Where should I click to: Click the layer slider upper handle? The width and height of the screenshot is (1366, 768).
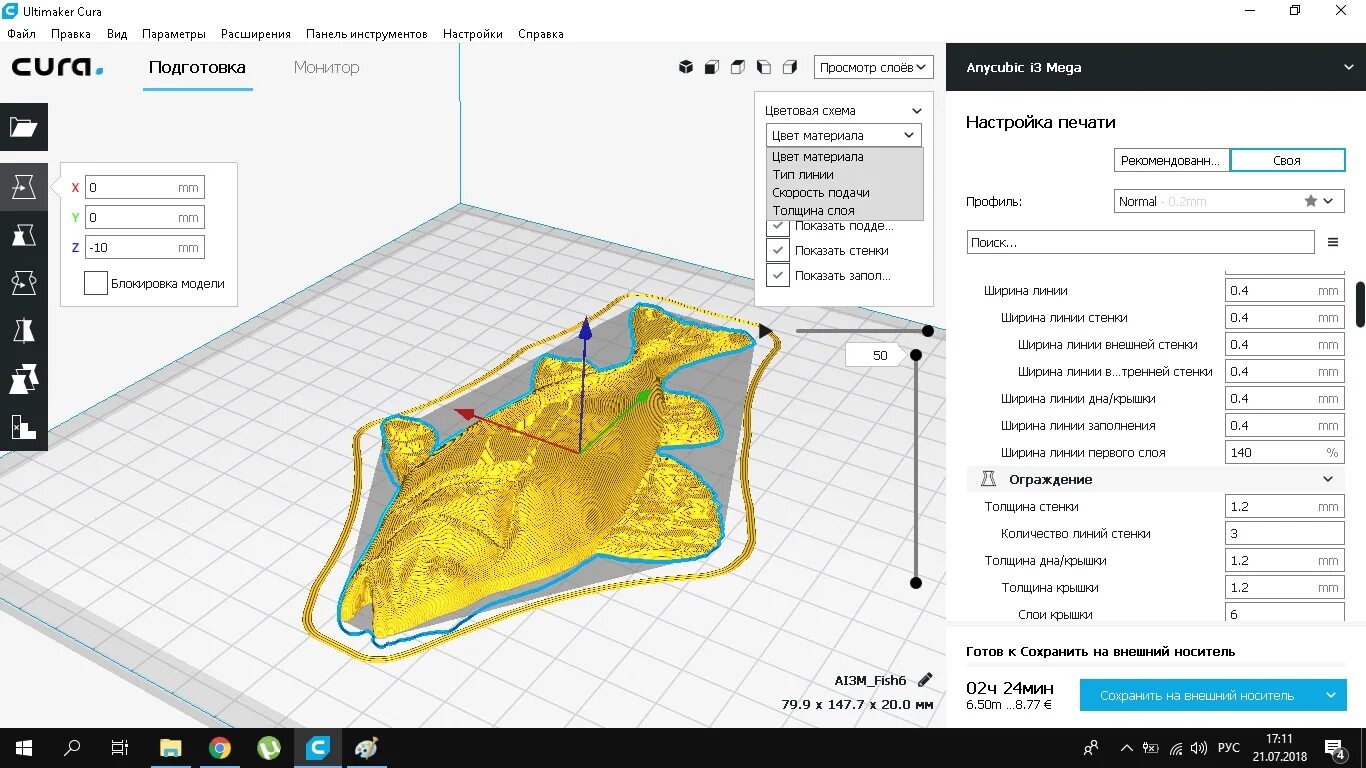[x=915, y=355]
